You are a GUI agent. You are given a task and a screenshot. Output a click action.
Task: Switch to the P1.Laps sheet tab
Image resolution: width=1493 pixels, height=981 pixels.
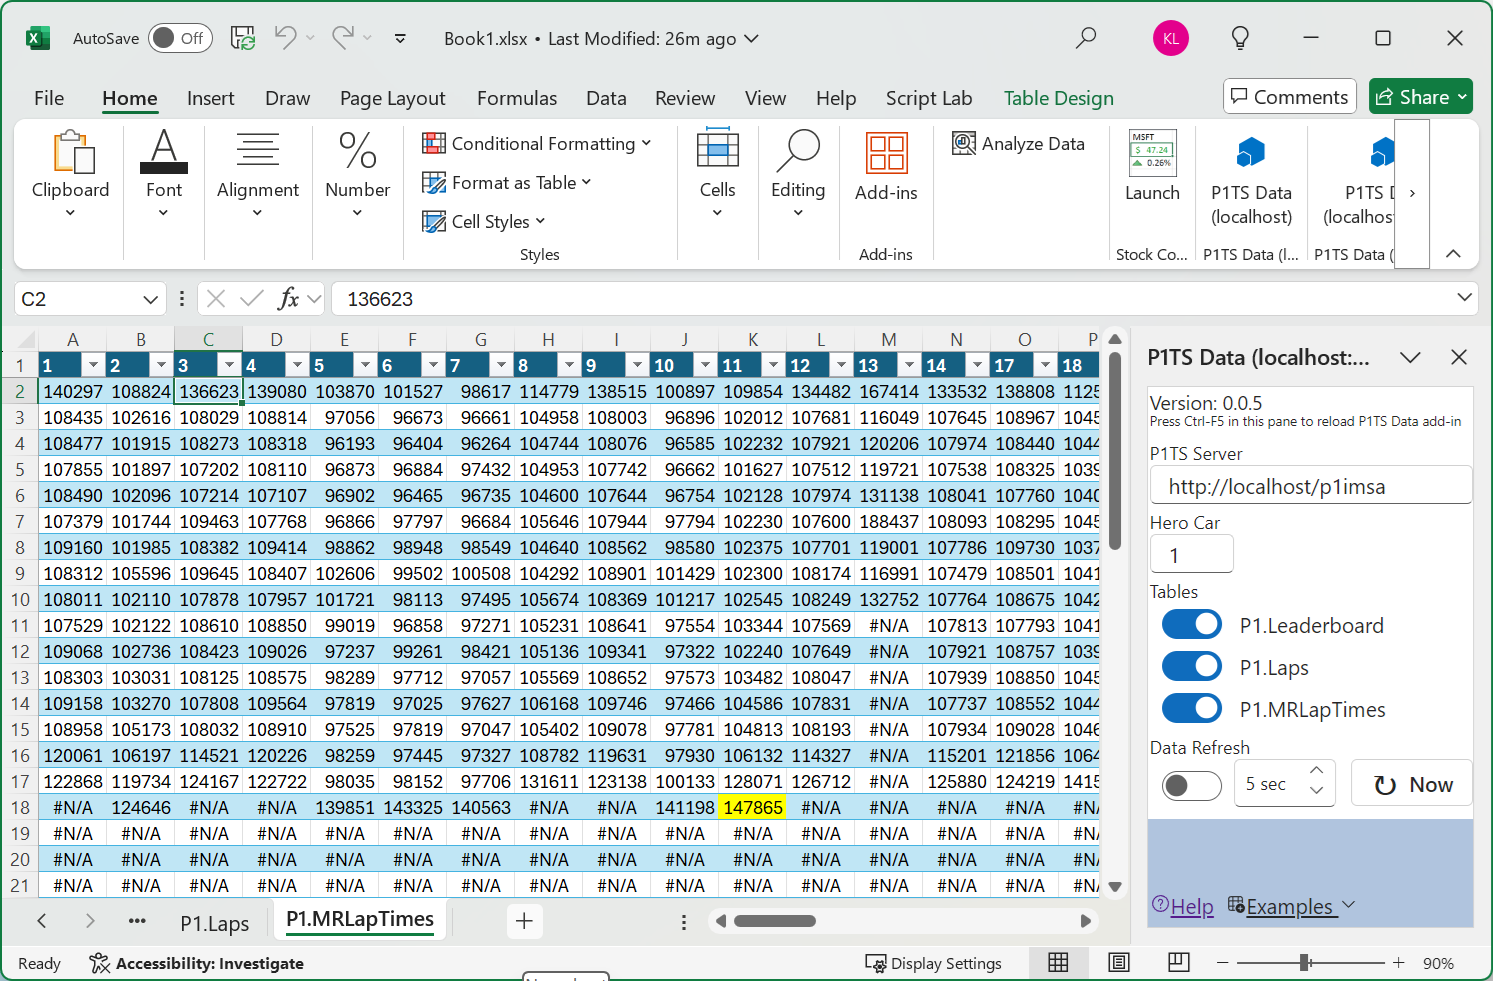pyautogui.click(x=214, y=923)
